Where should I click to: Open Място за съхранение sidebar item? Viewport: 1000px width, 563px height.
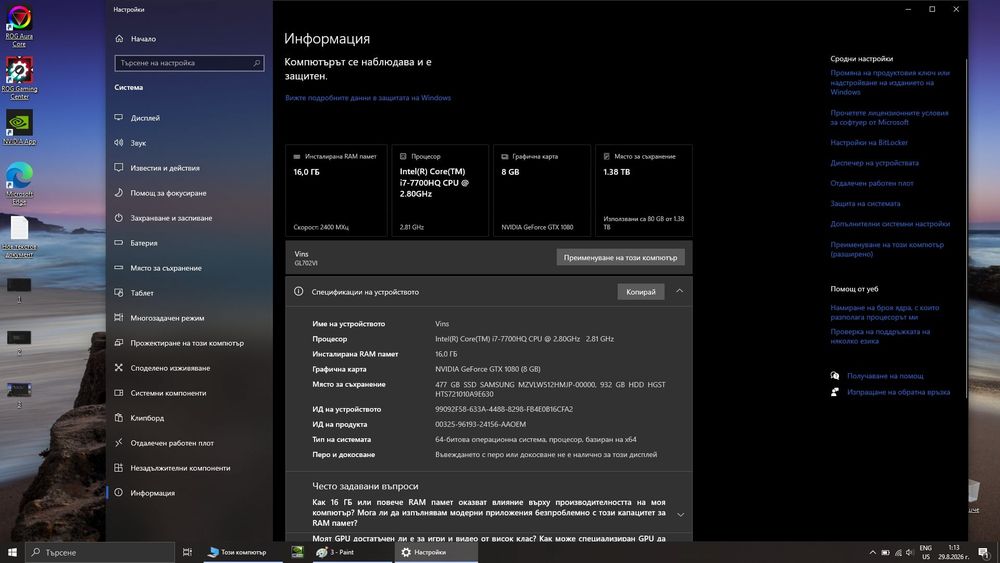pyautogui.click(x=189, y=268)
